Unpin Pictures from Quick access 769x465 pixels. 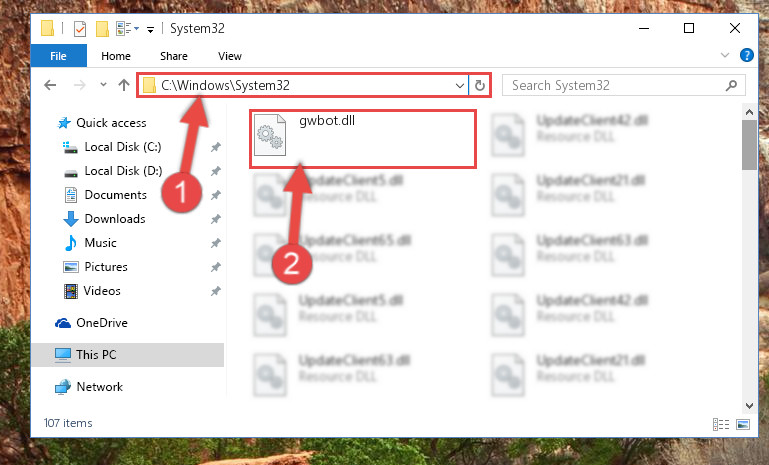click(x=215, y=267)
